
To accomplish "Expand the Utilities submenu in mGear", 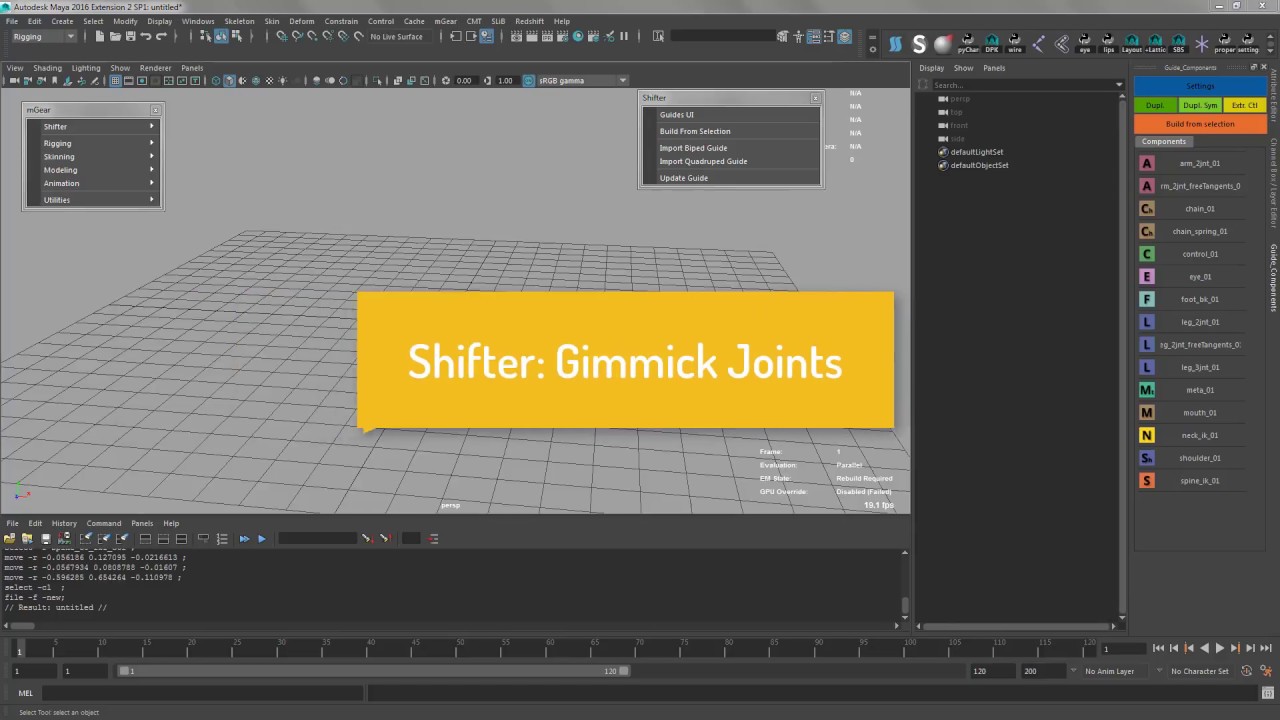I will point(98,200).
